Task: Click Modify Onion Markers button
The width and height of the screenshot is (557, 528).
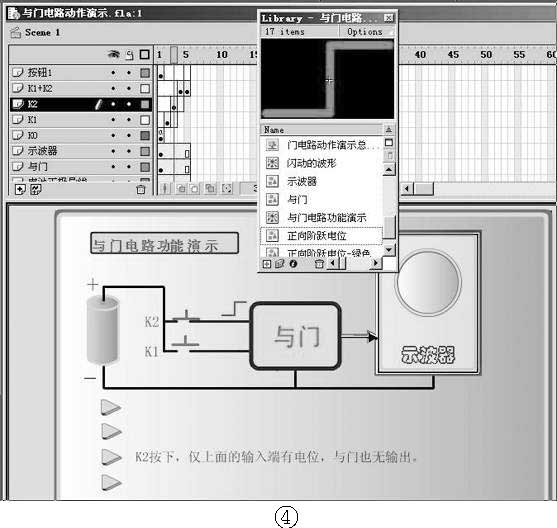Action: point(227,188)
